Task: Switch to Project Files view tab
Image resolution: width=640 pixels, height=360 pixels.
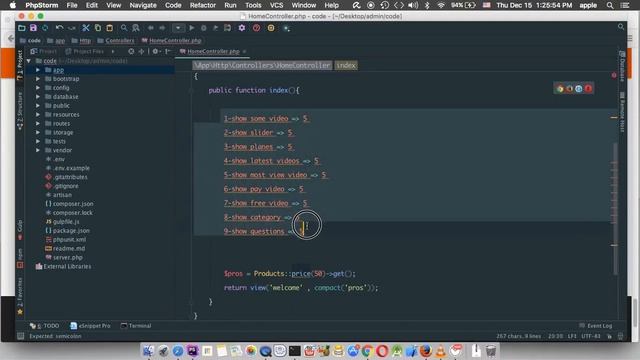Action: click(x=84, y=51)
